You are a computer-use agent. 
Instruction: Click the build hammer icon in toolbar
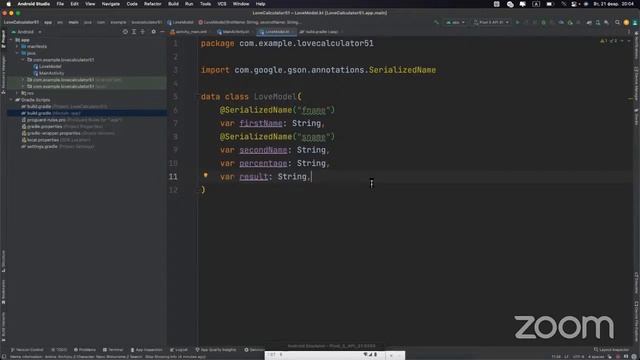[x=436, y=22]
